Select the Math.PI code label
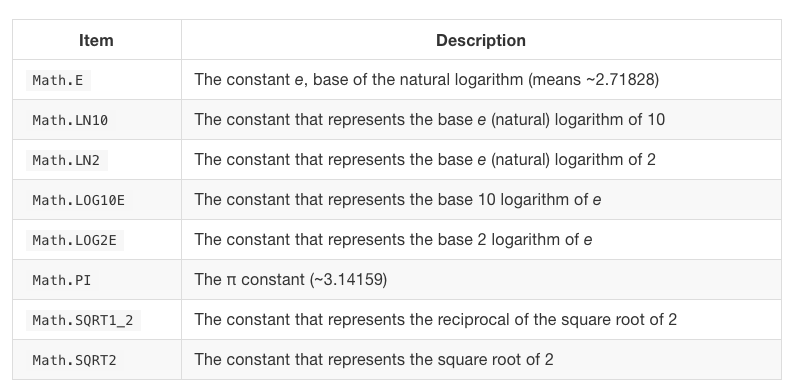793x391 pixels. (x=62, y=280)
